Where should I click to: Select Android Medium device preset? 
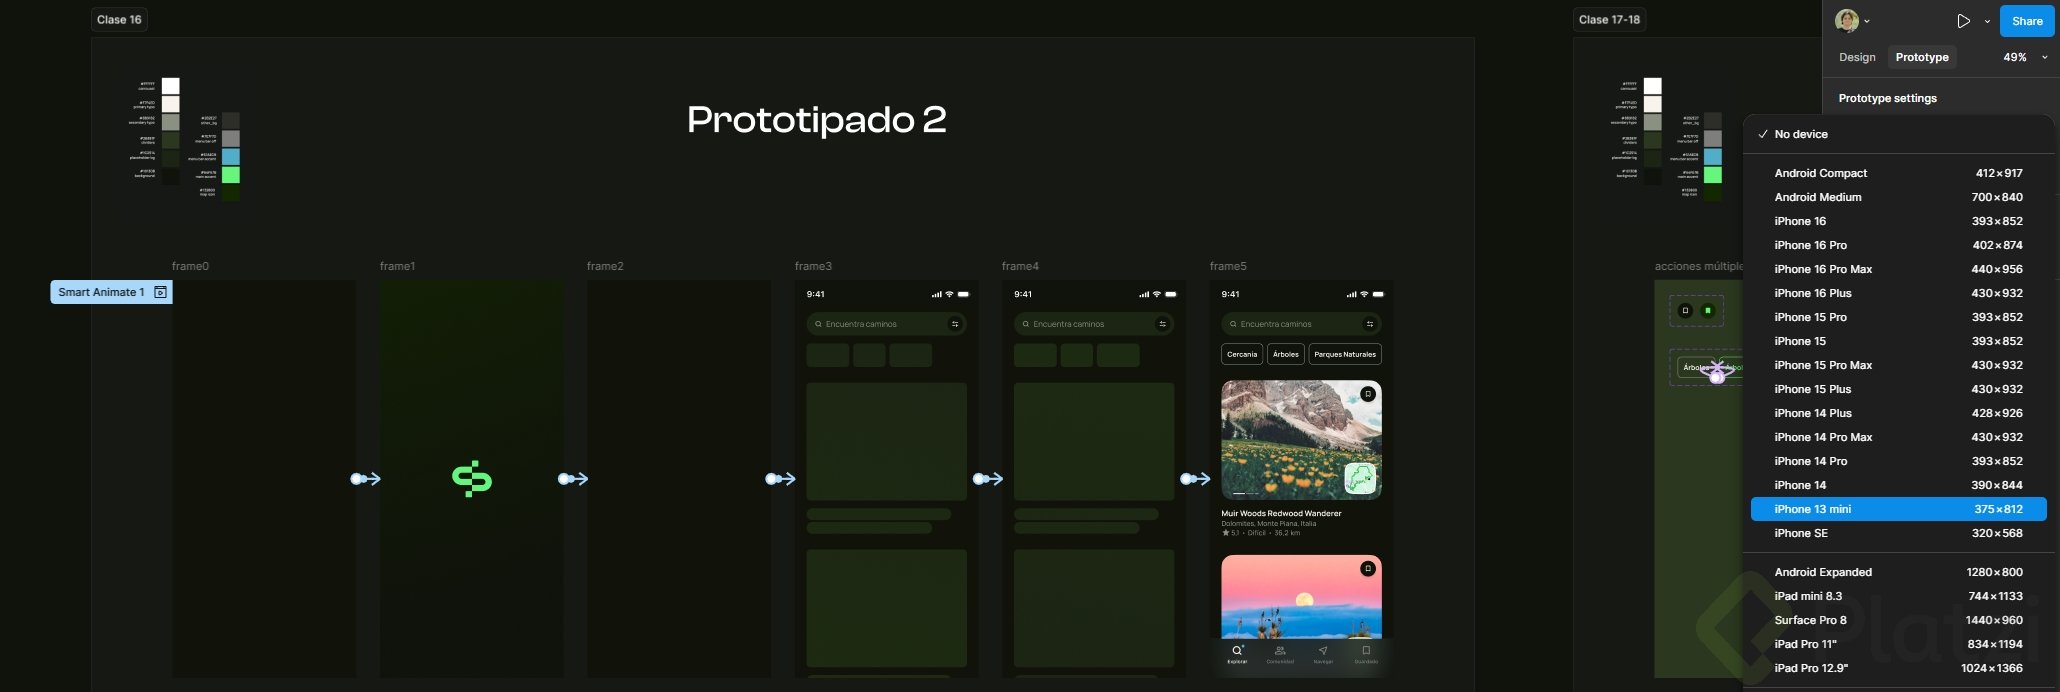[1898, 197]
